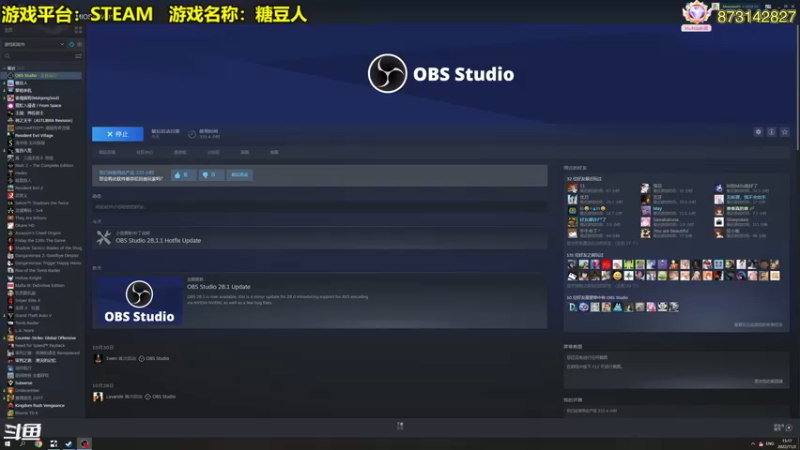Viewport: 800px width, 450px height.
Task: Open OBS from the taskbar
Action: click(84, 444)
